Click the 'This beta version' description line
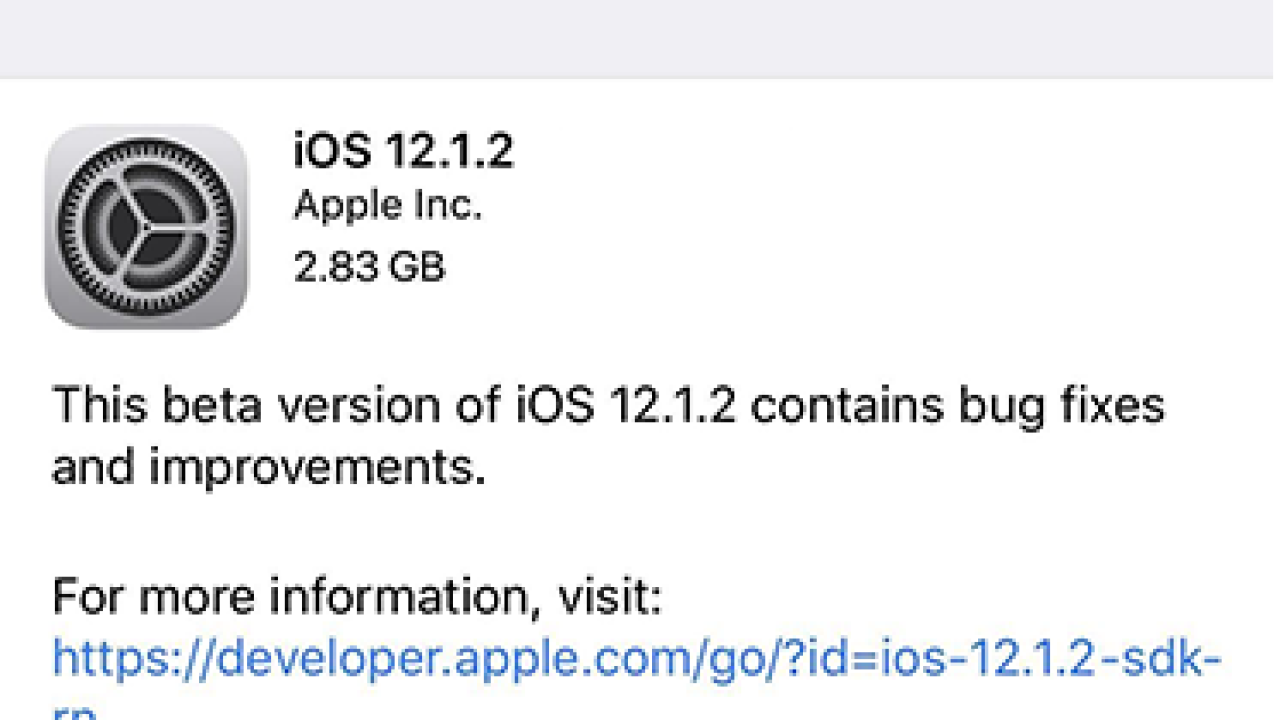Image resolution: width=1280 pixels, height=720 pixels. [x=608, y=407]
